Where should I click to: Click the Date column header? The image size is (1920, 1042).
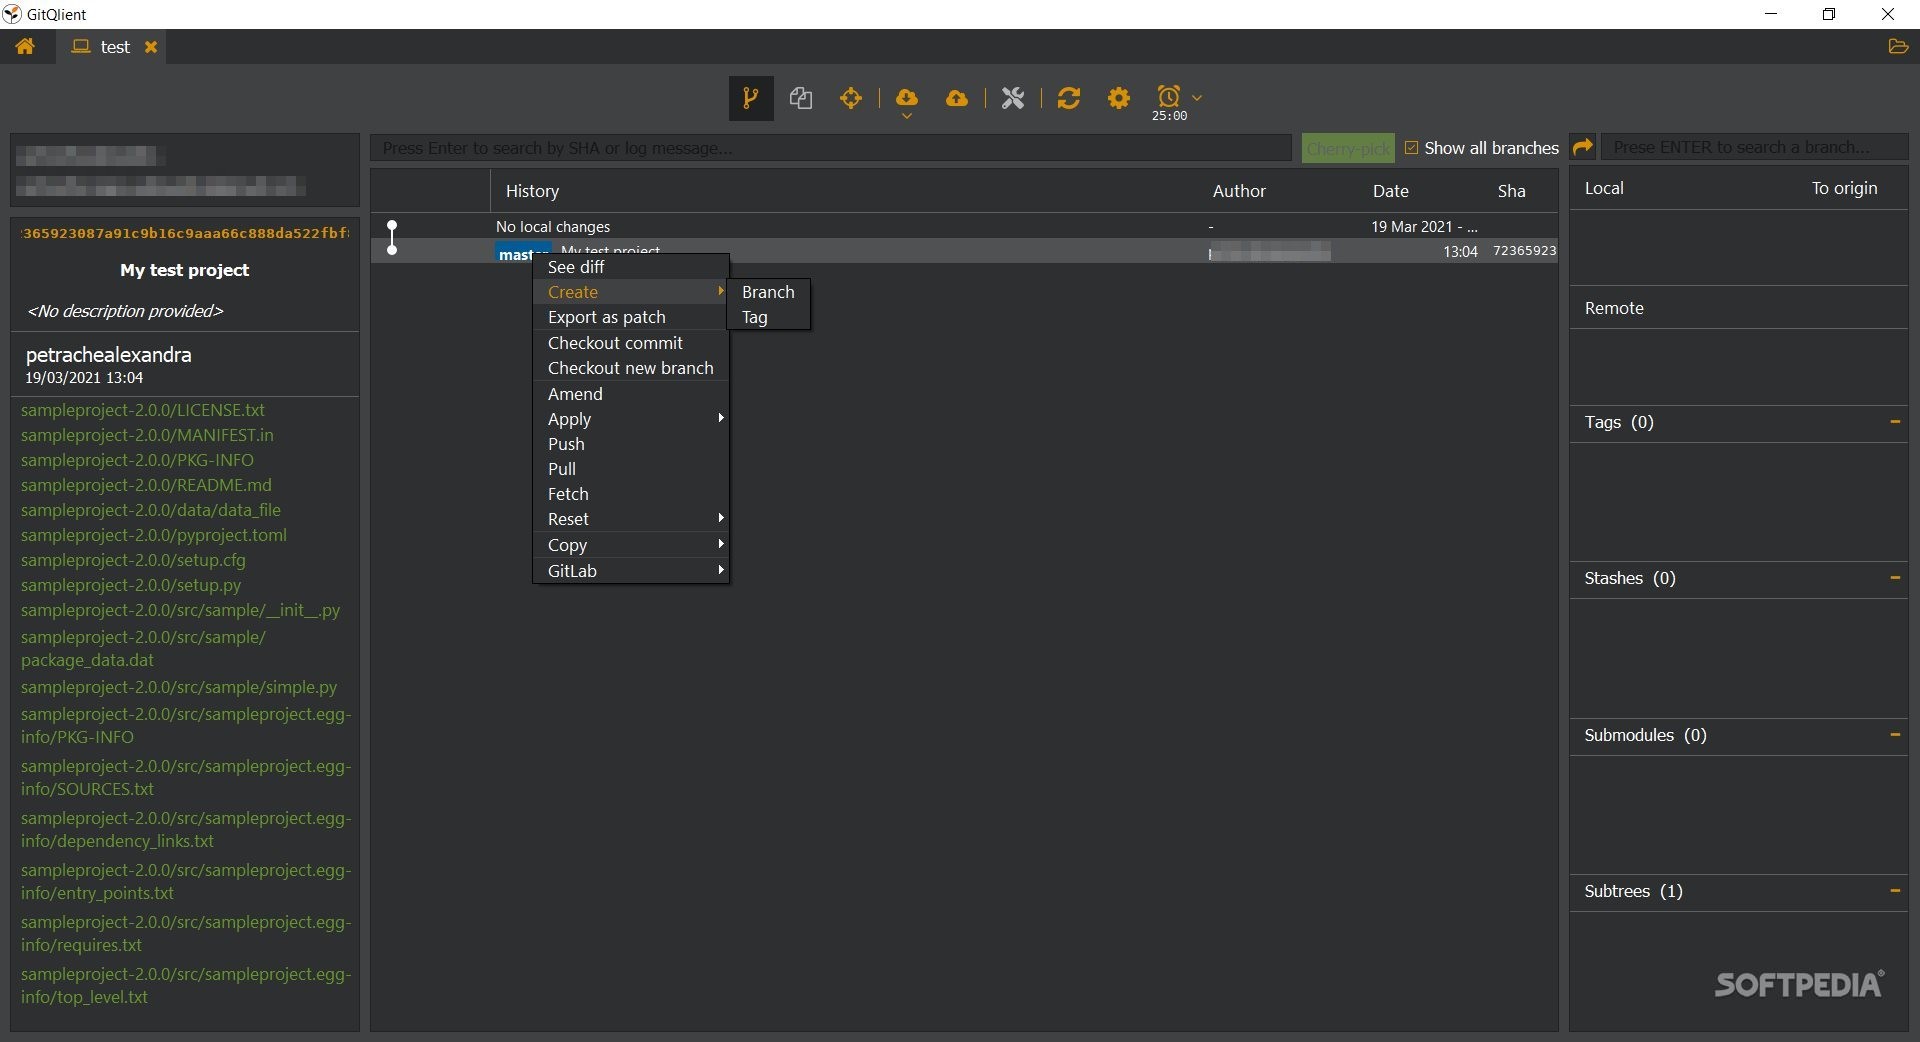(x=1390, y=191)
